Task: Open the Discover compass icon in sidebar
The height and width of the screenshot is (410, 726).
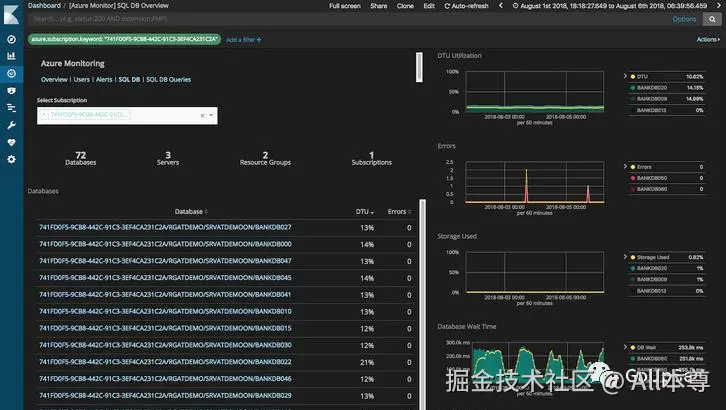Action: coord(12,39)
